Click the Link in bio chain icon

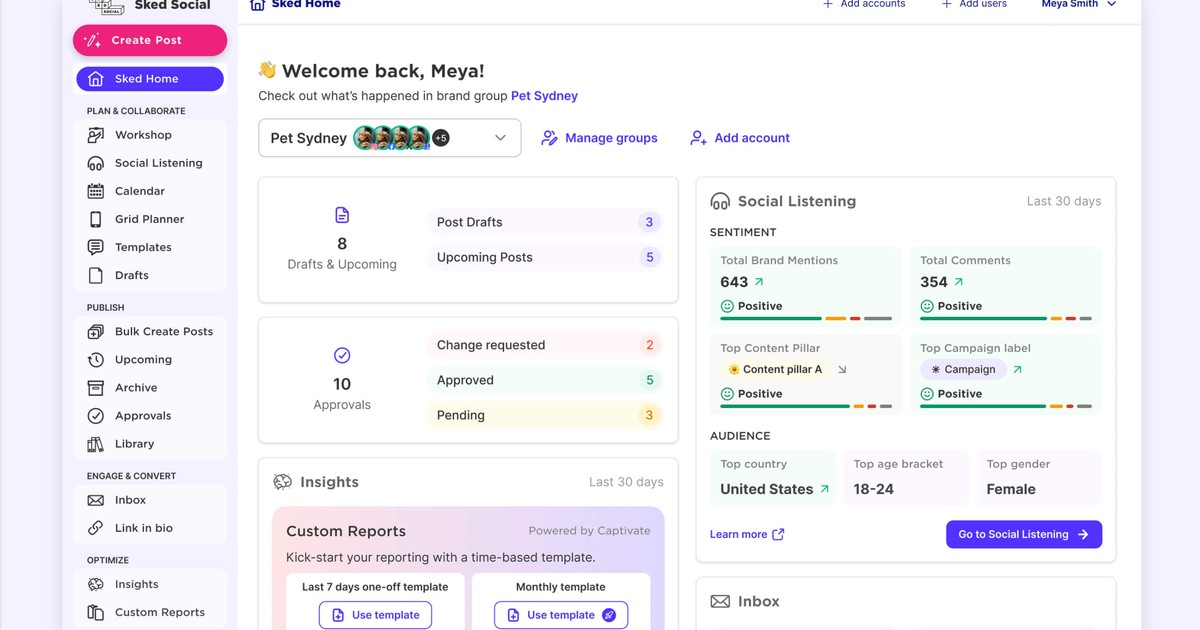[96, 528]
